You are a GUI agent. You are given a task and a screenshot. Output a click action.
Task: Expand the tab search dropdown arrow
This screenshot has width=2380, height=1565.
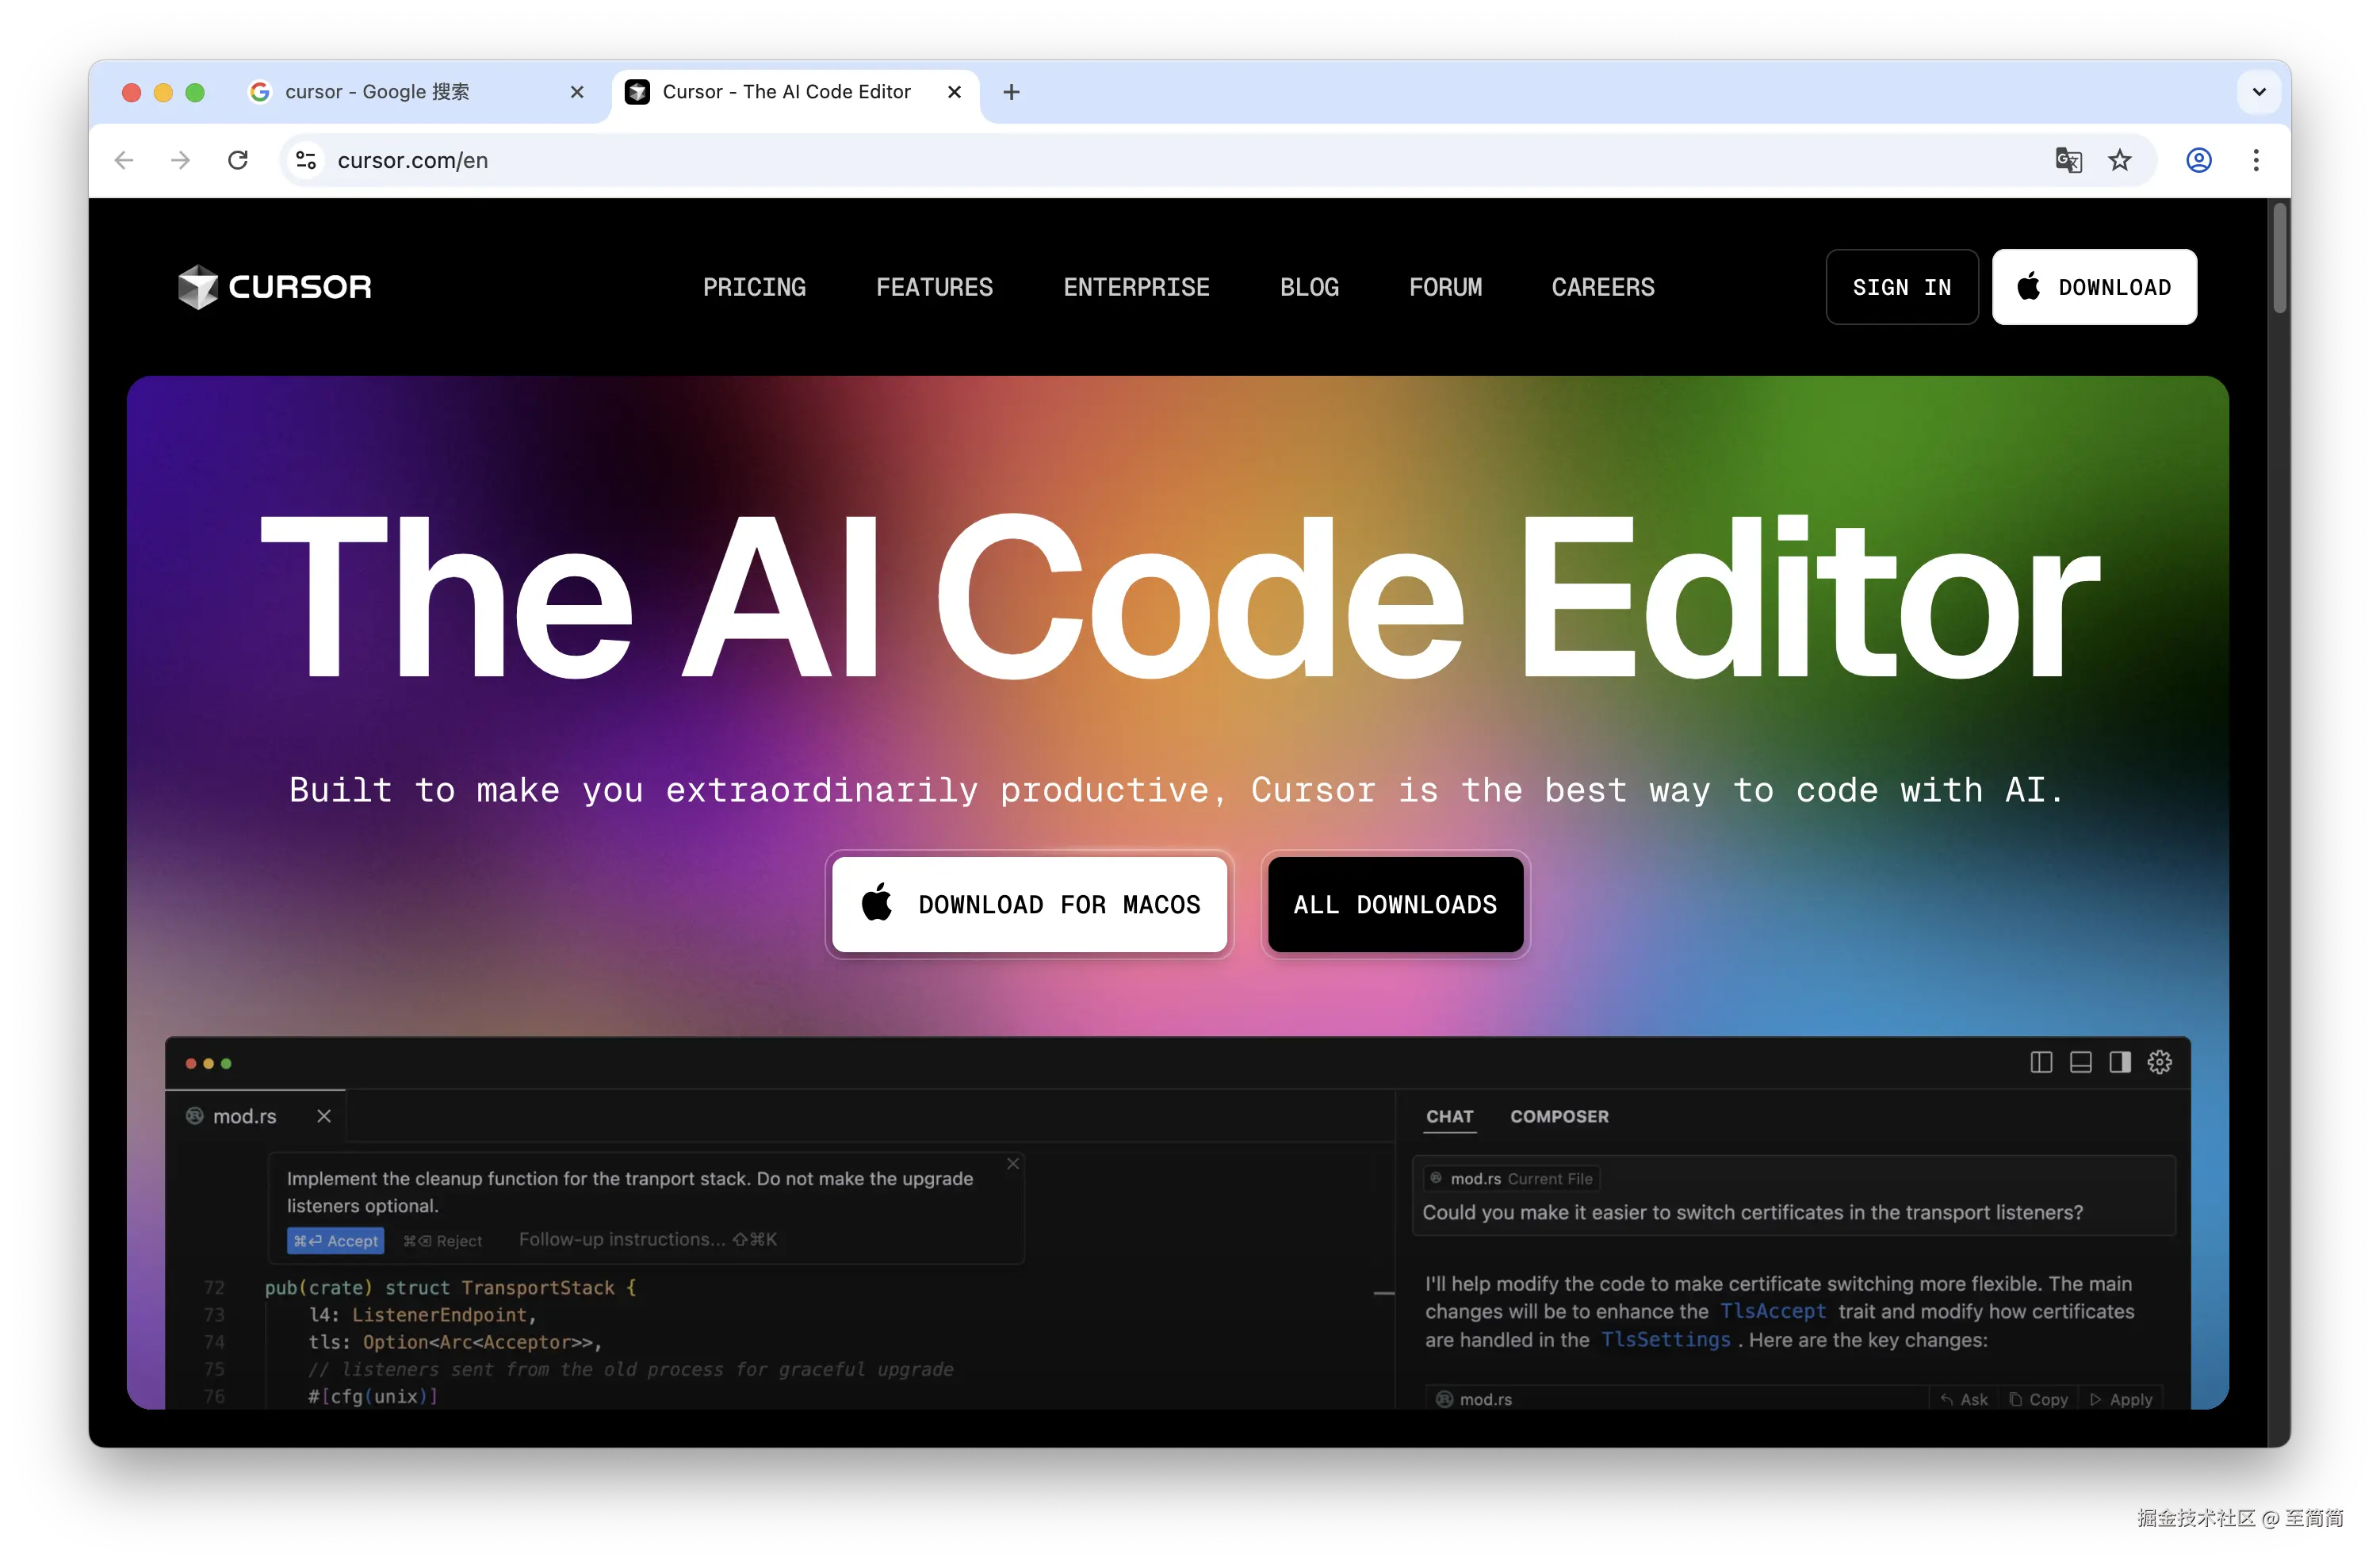point(2259,92)
